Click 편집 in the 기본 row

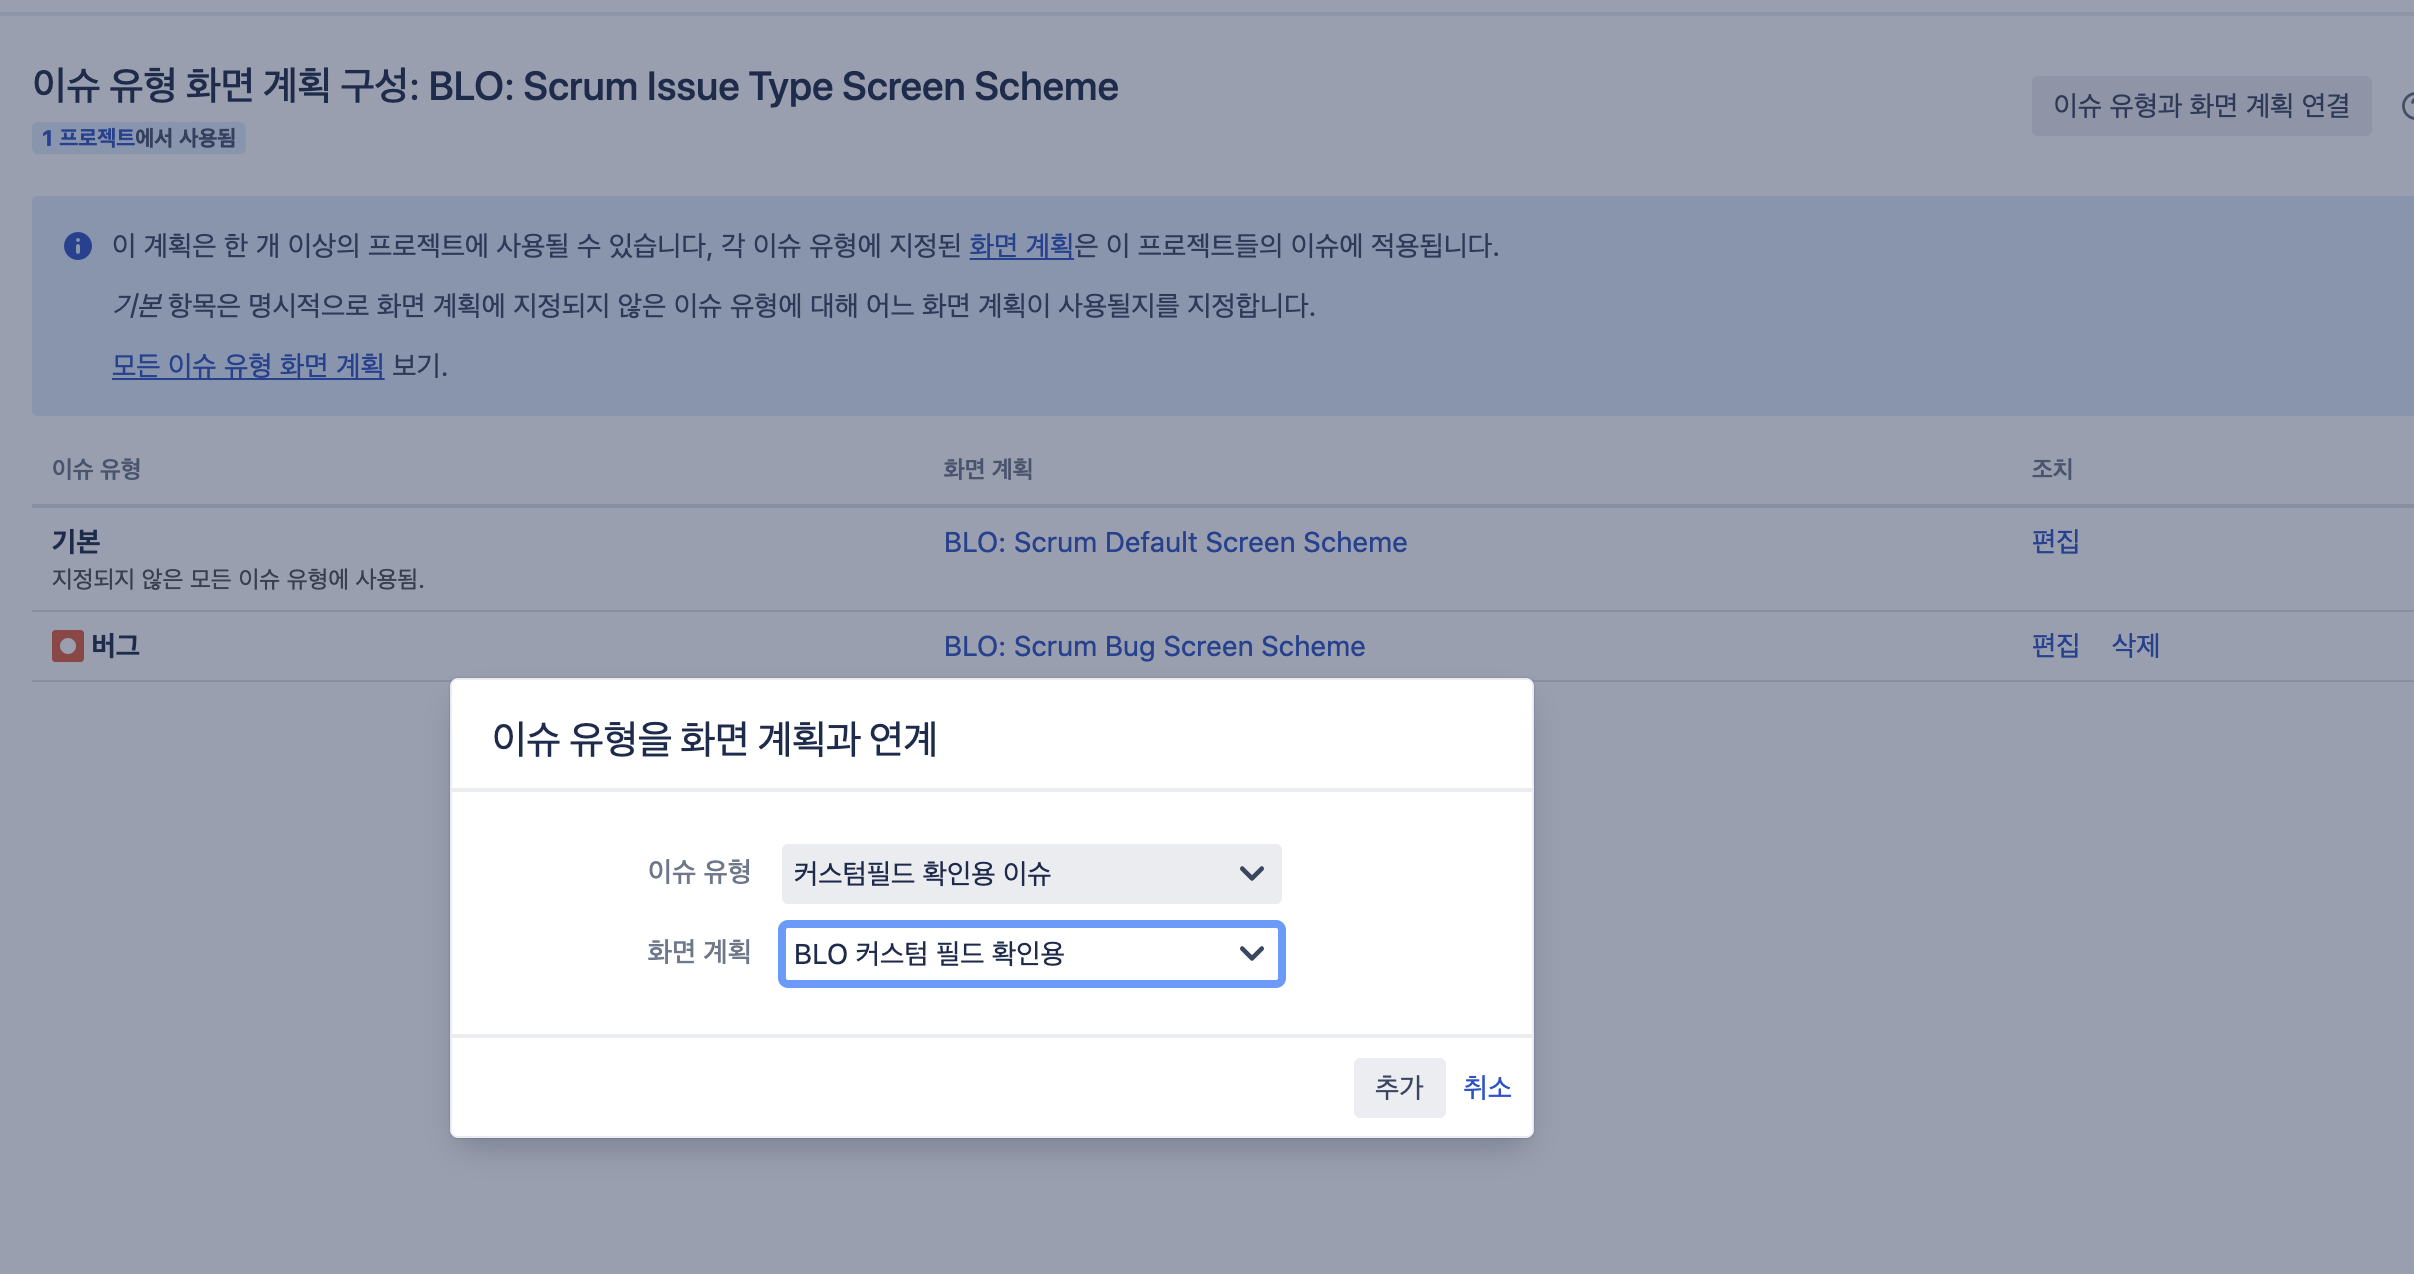pos(2055,542)
